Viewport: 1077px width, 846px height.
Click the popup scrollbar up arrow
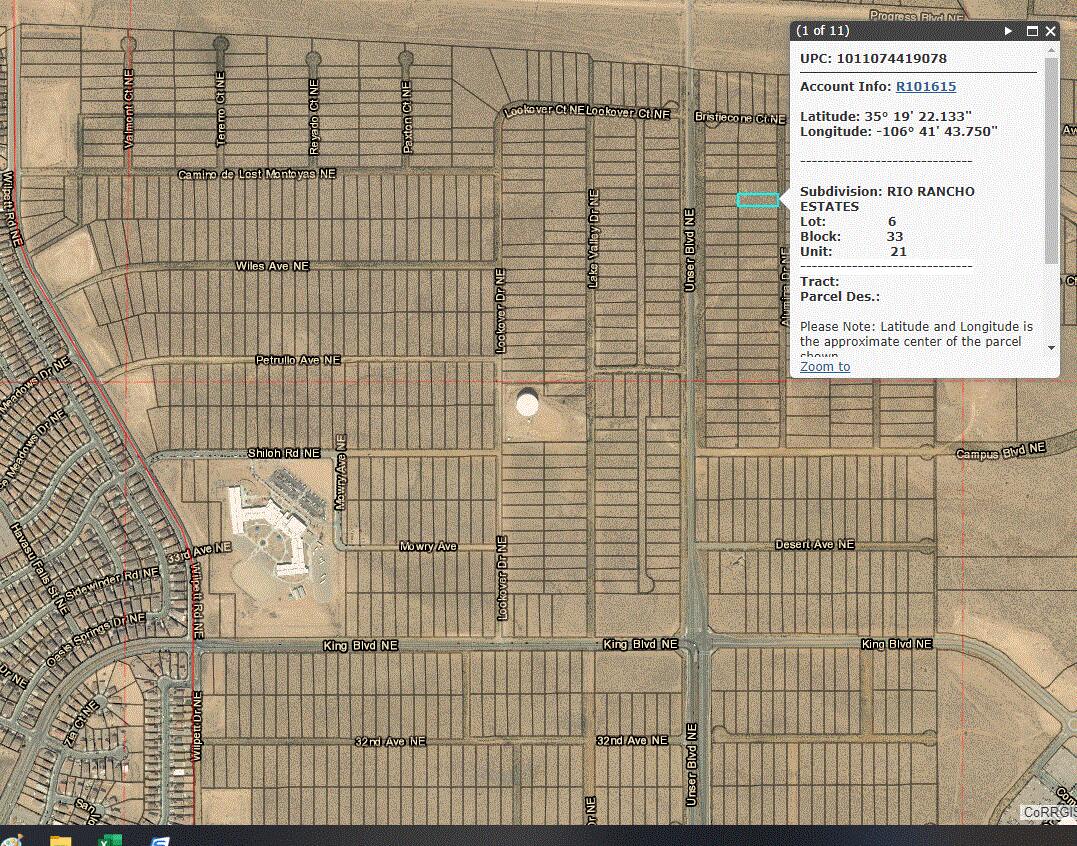(x=1051, y=50)
